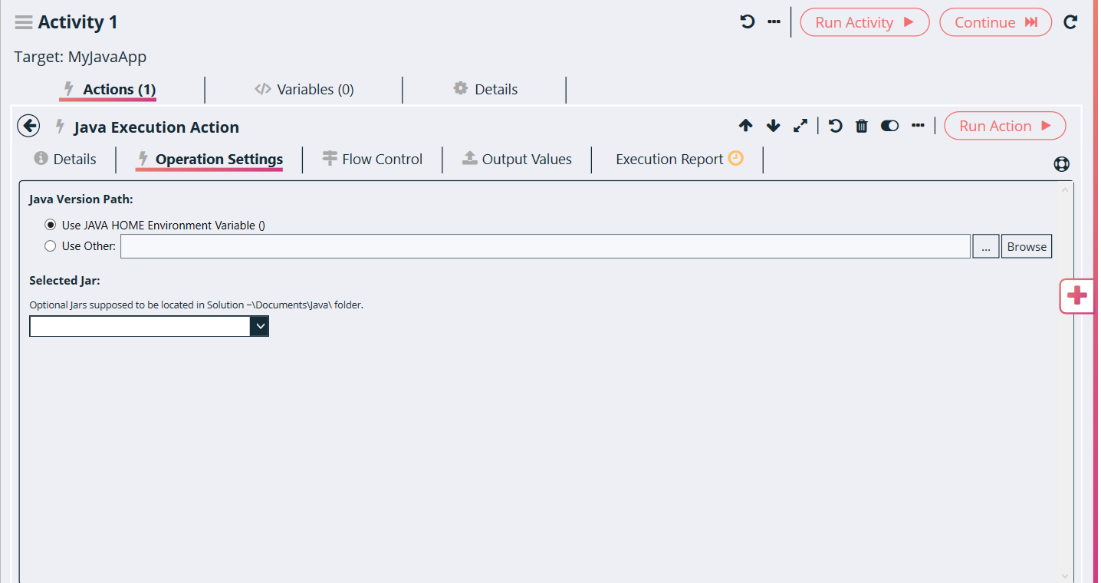
Task: Delete the Java Execution Action with the trash icon
Action: coord(862,126)
